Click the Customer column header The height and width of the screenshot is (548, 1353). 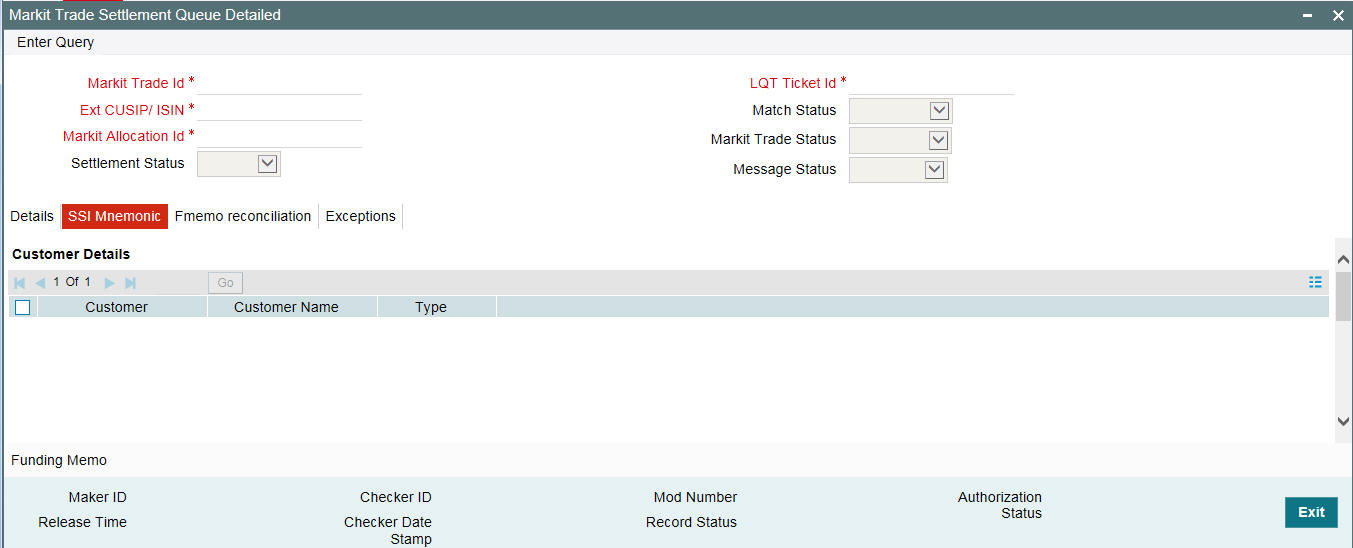pos(117,307)
